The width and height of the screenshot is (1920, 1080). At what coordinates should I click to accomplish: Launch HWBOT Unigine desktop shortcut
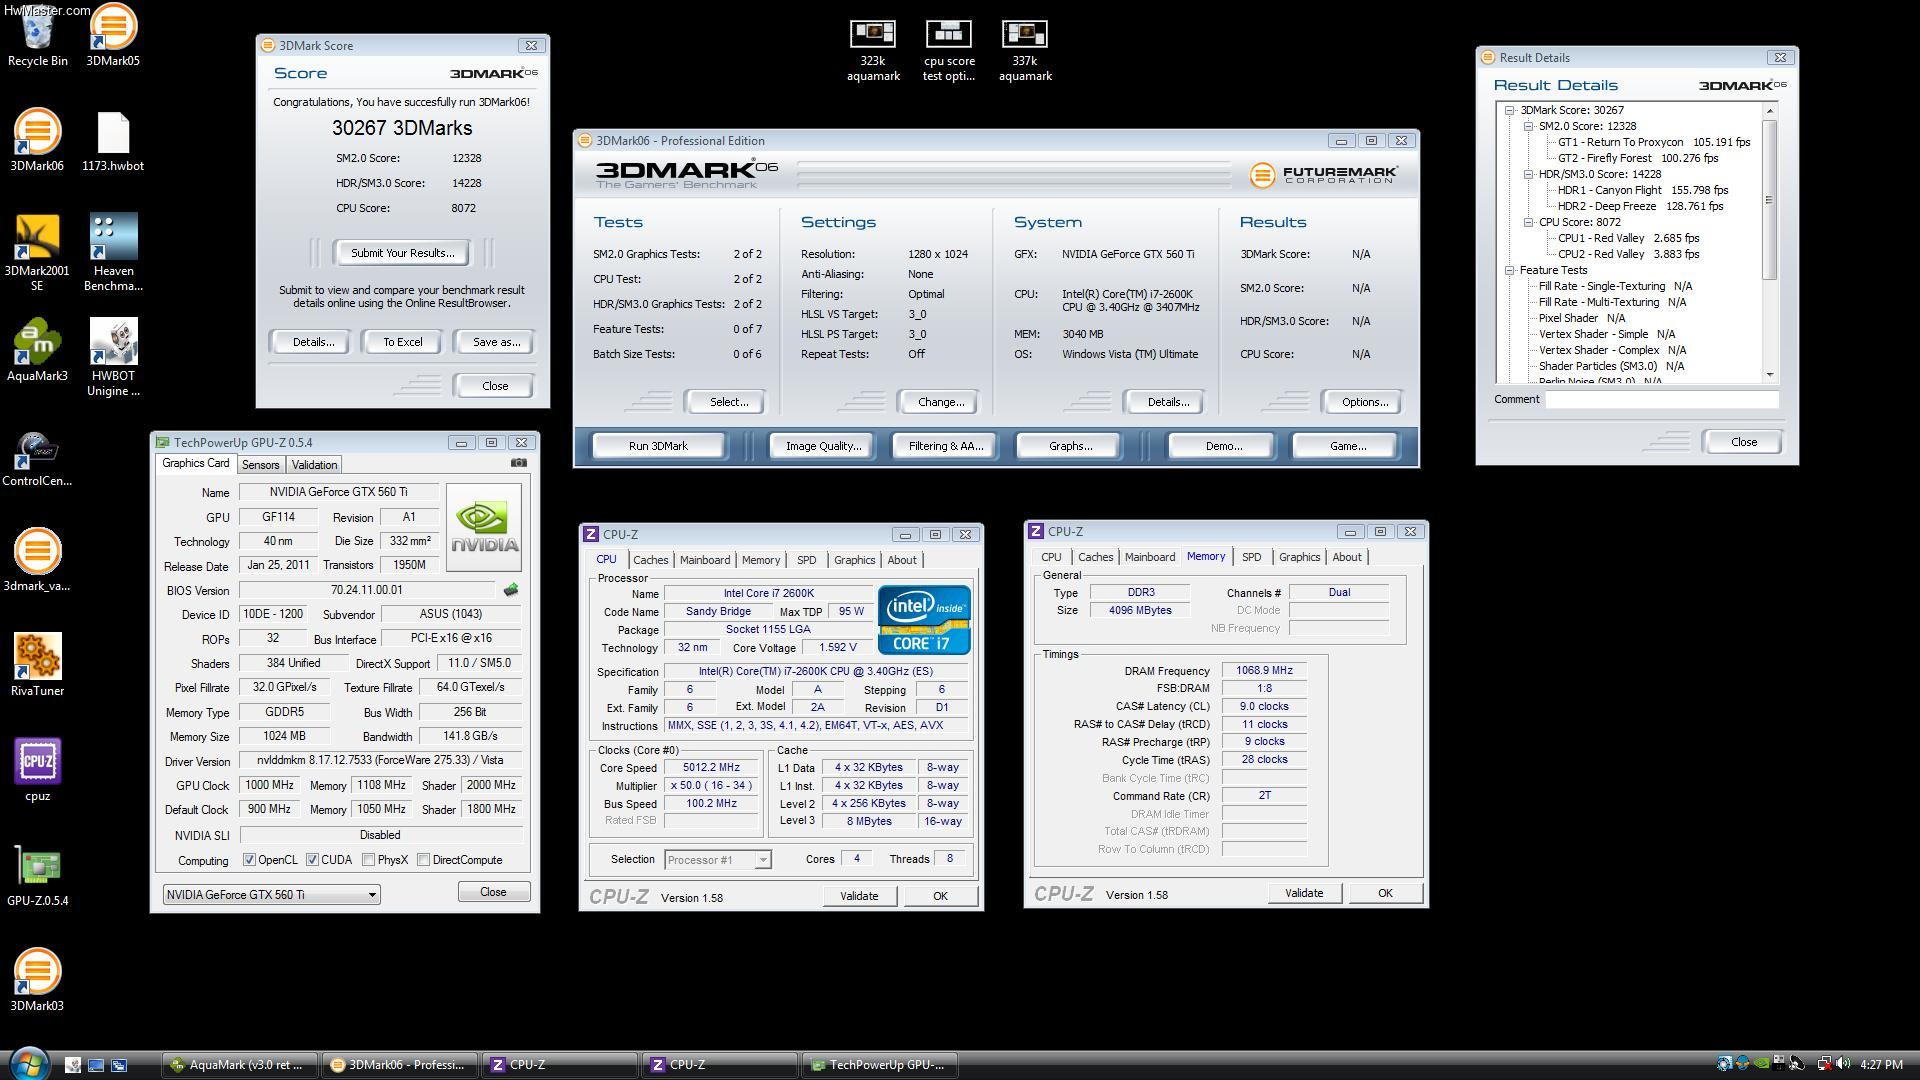[113, 358]
